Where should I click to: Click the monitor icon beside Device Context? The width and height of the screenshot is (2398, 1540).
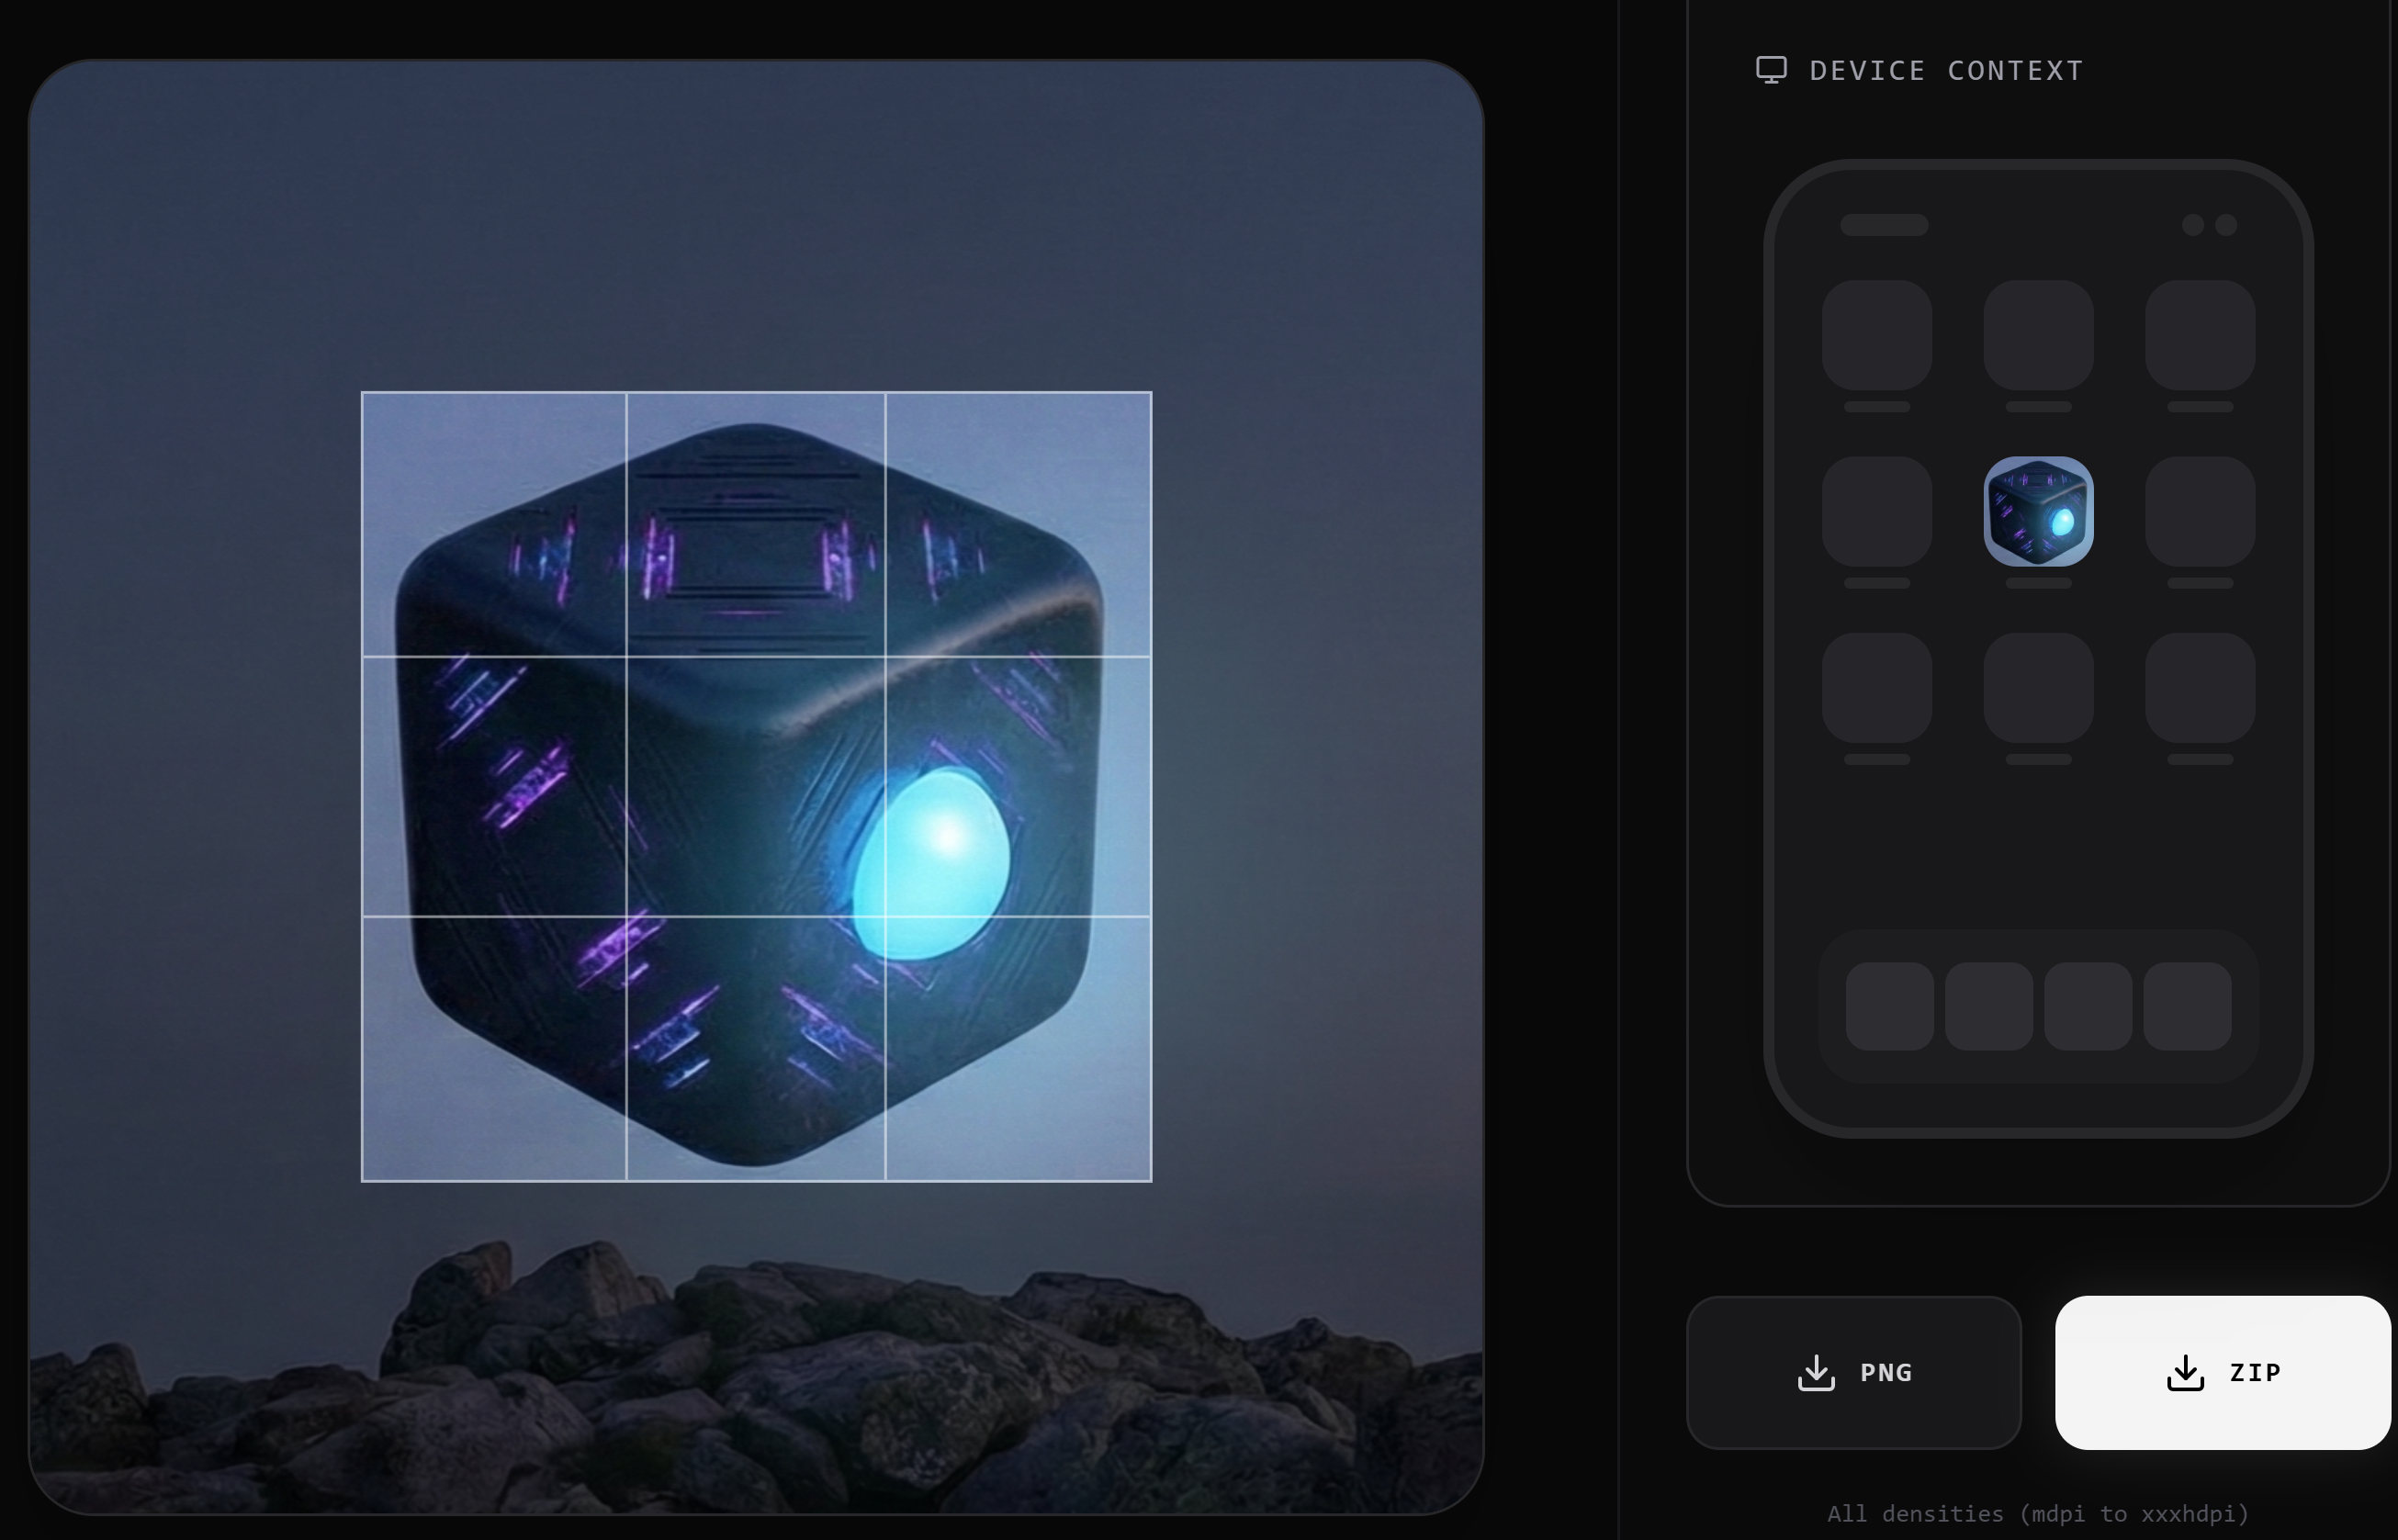1771,70
